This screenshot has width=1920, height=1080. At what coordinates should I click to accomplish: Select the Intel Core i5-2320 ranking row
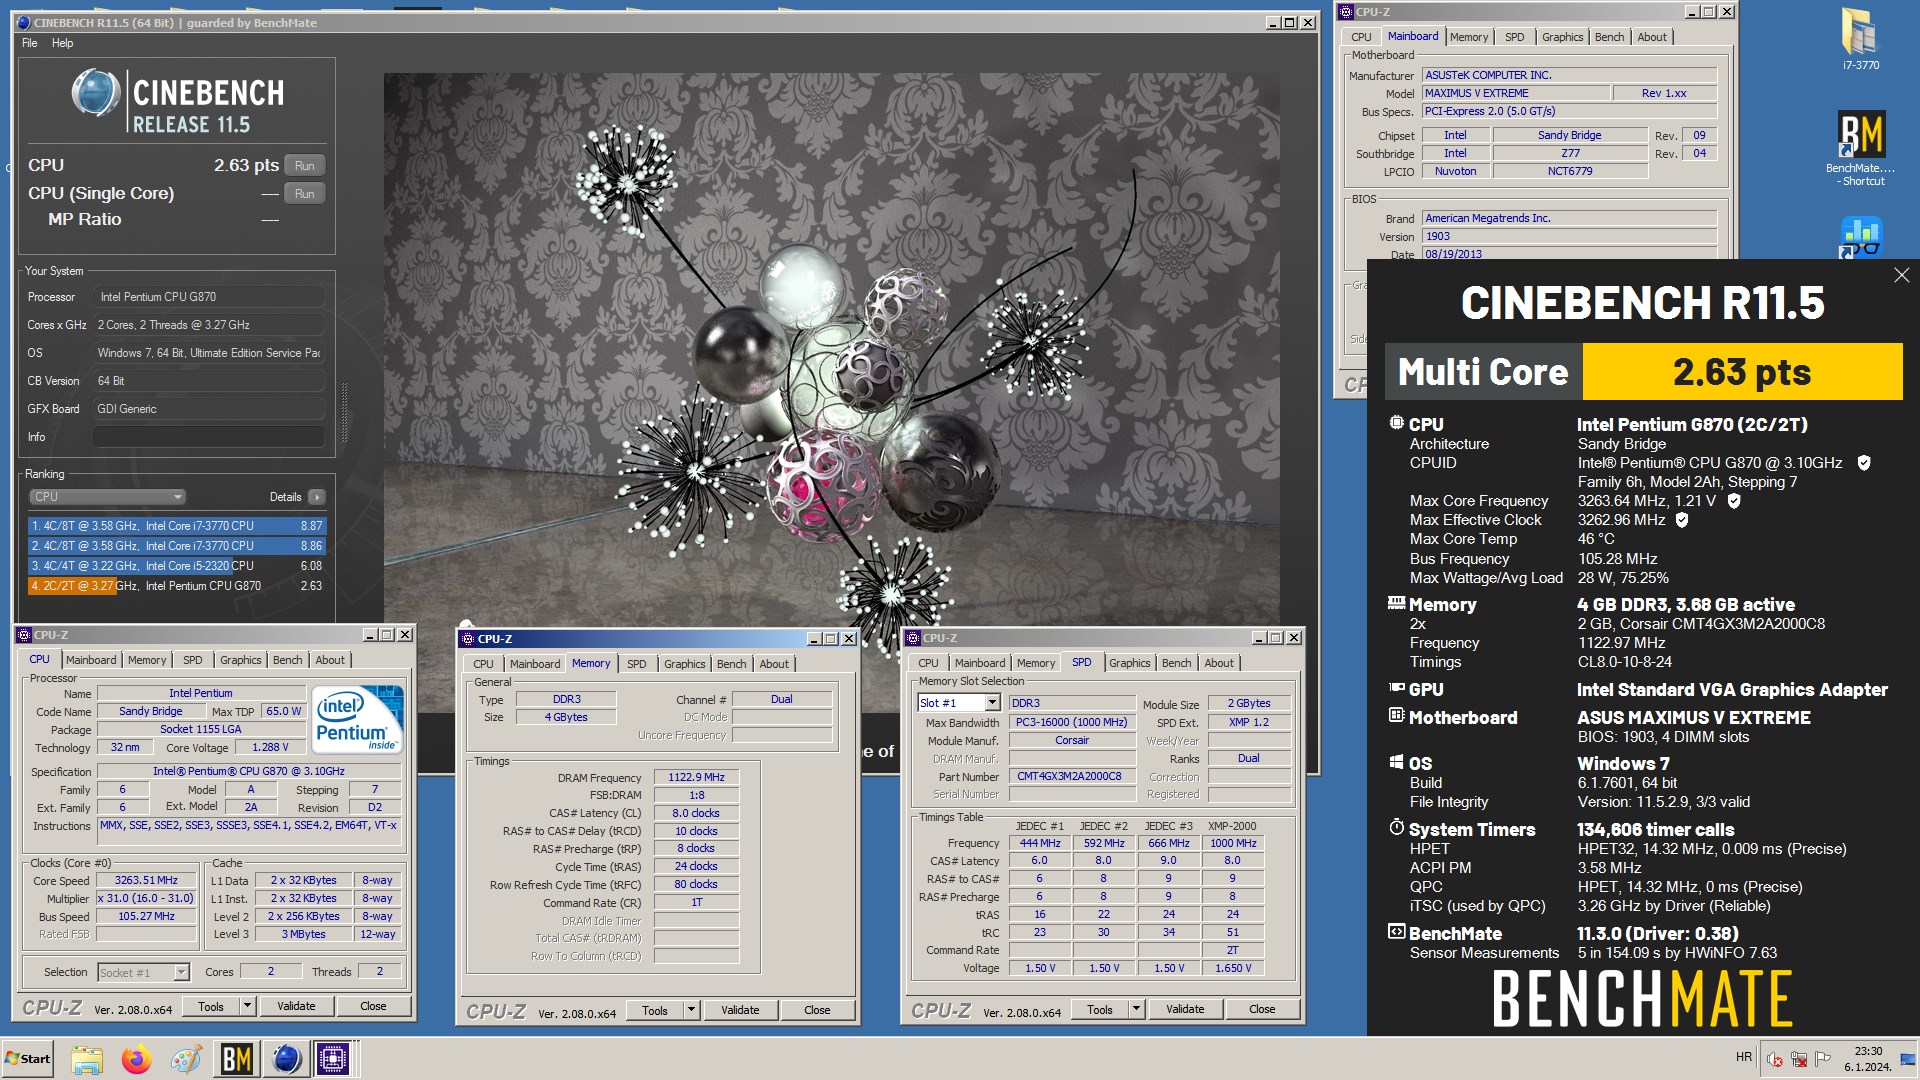177,566
